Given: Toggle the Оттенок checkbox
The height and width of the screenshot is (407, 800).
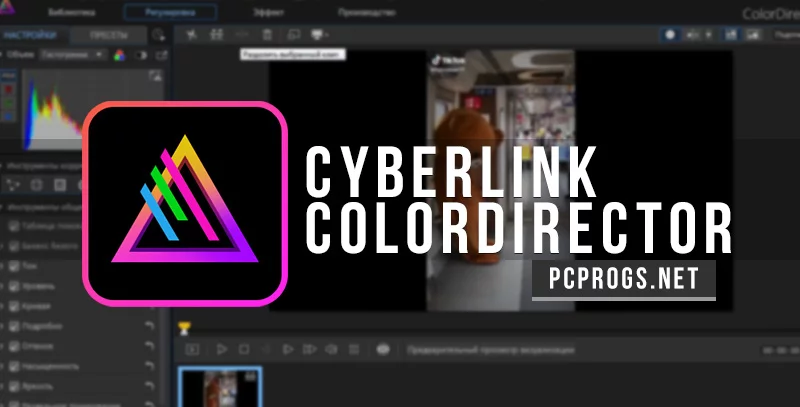Looking at the screenshot, I should [x=14, y=346].
